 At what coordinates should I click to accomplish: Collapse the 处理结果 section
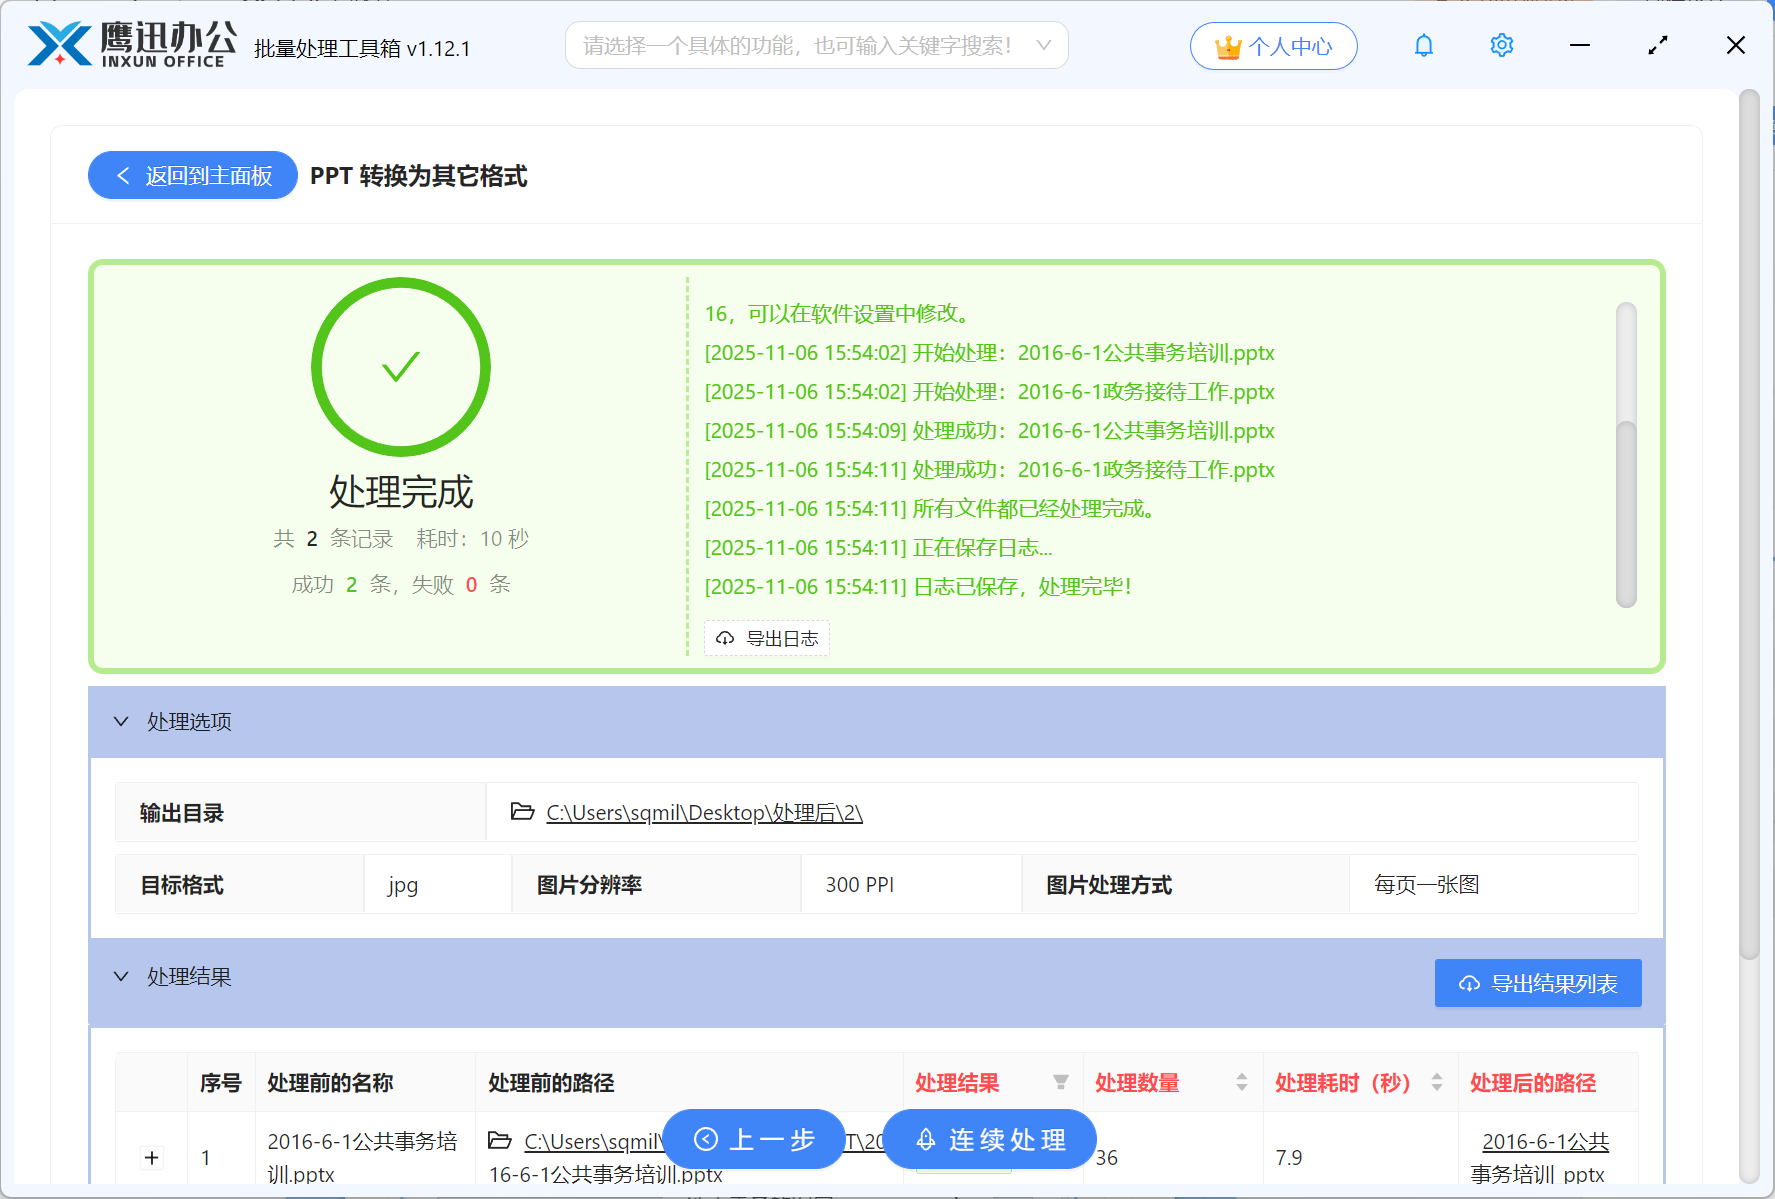pyautogui.click(x=121, y=976)
